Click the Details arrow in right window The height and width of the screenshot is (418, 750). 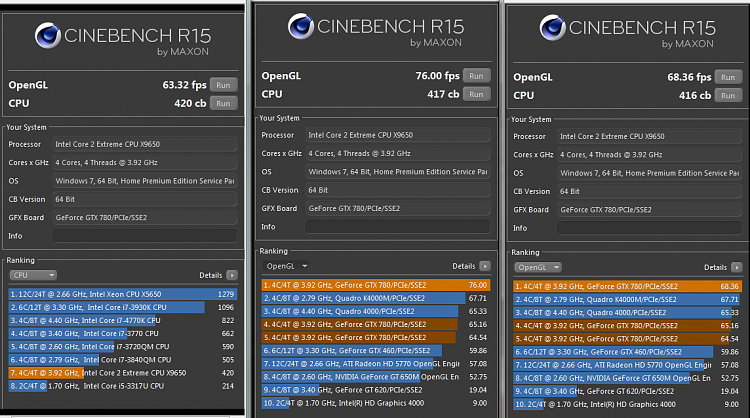[737, 267]
